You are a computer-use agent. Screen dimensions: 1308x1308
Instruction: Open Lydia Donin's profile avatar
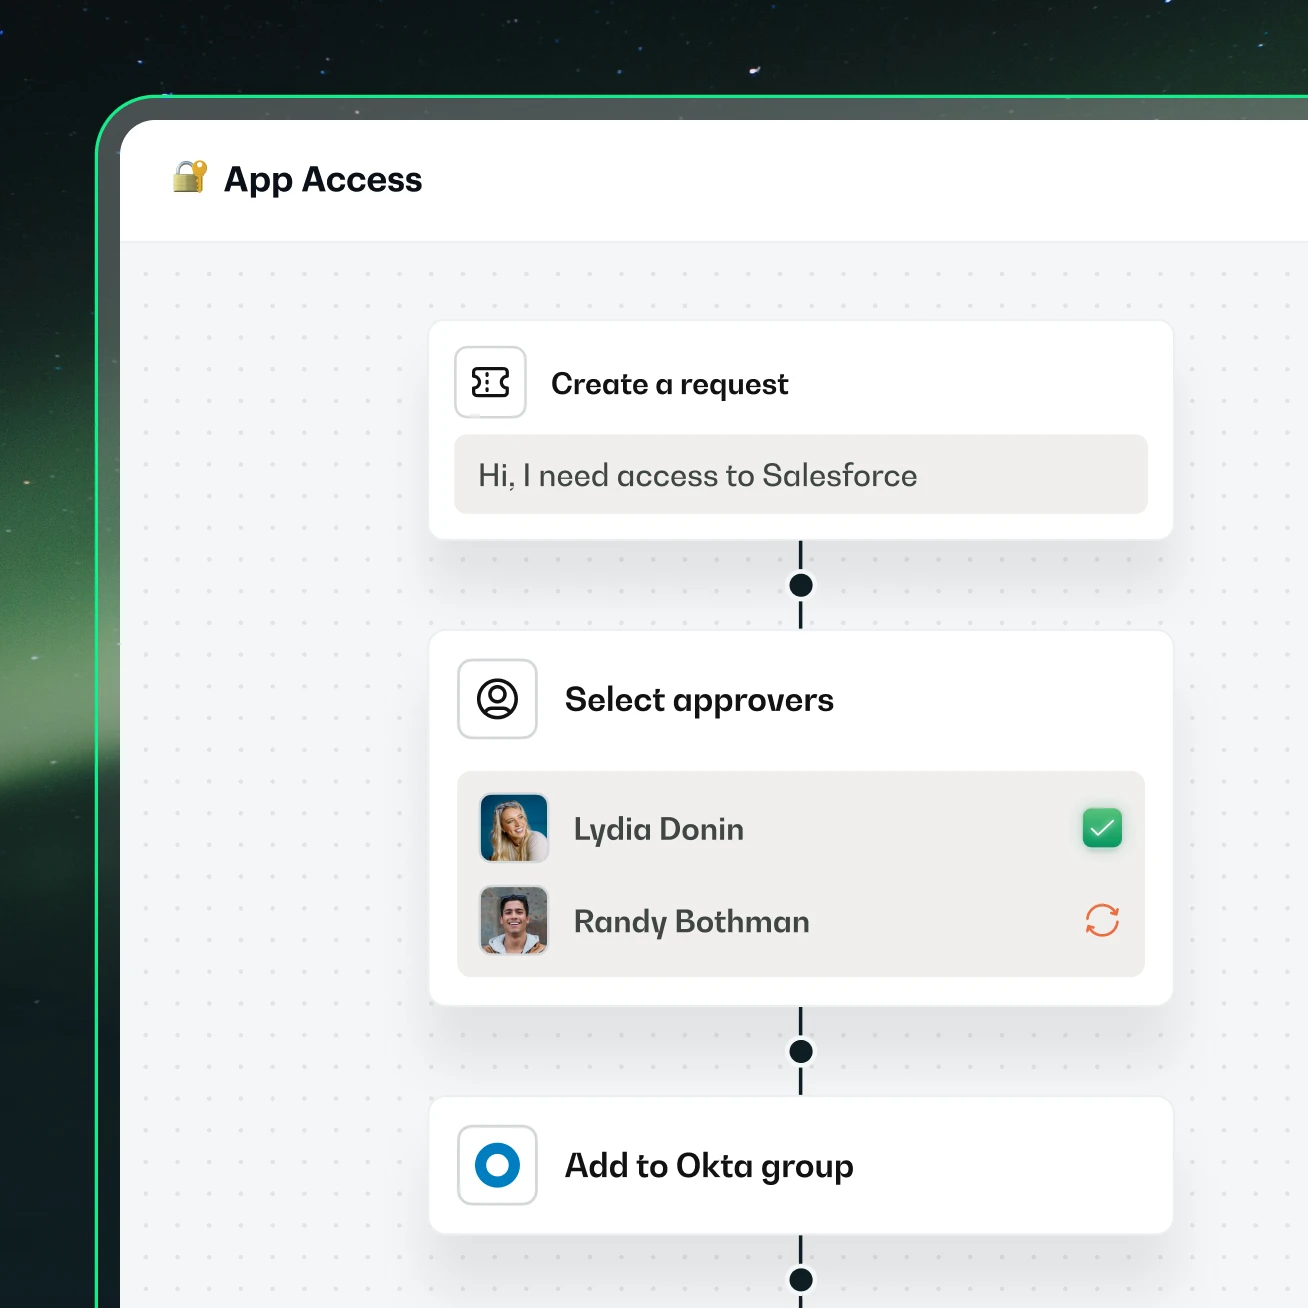513,828
